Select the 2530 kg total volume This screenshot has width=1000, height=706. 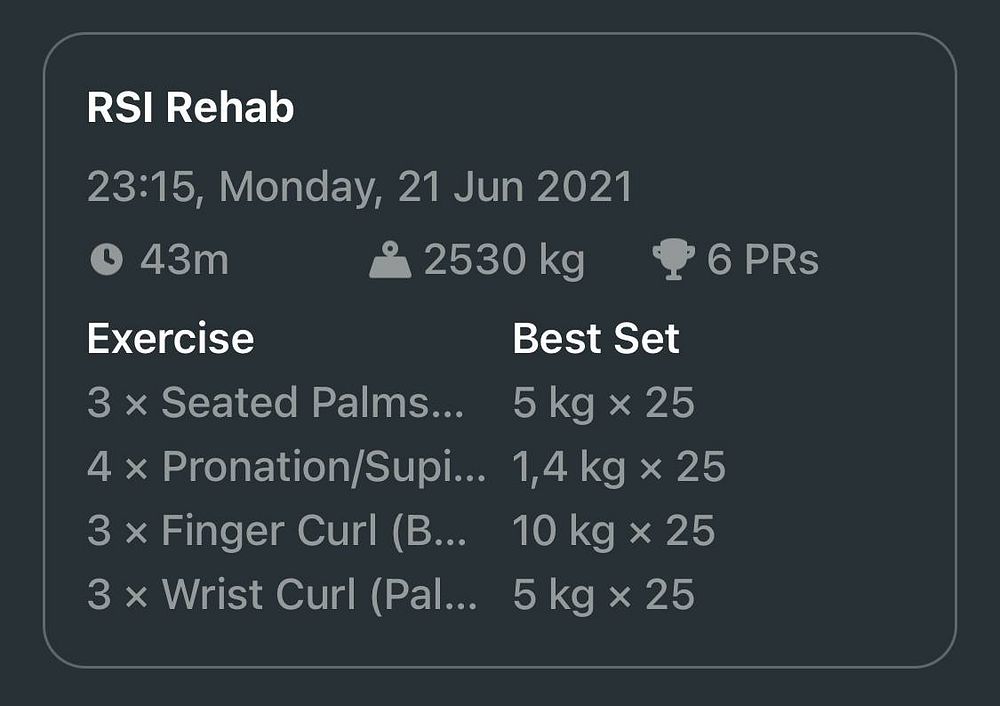504,260
